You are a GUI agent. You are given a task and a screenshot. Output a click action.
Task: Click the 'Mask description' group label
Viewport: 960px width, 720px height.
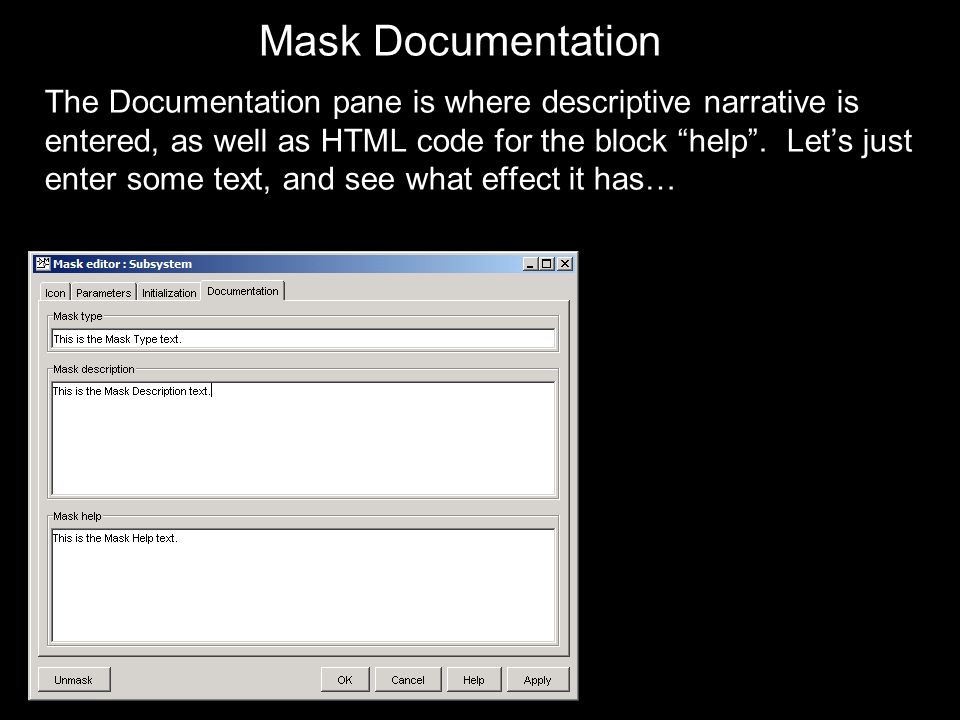94,369
